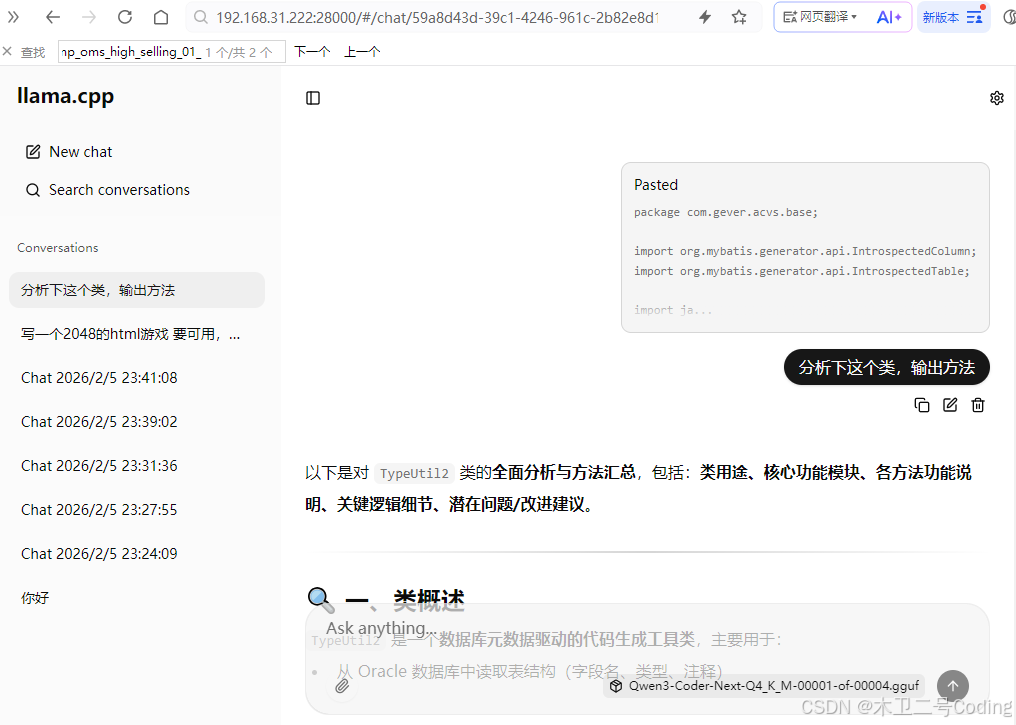The image size is (1016, 725).
Task: Go back in browser
Action: 53,17
